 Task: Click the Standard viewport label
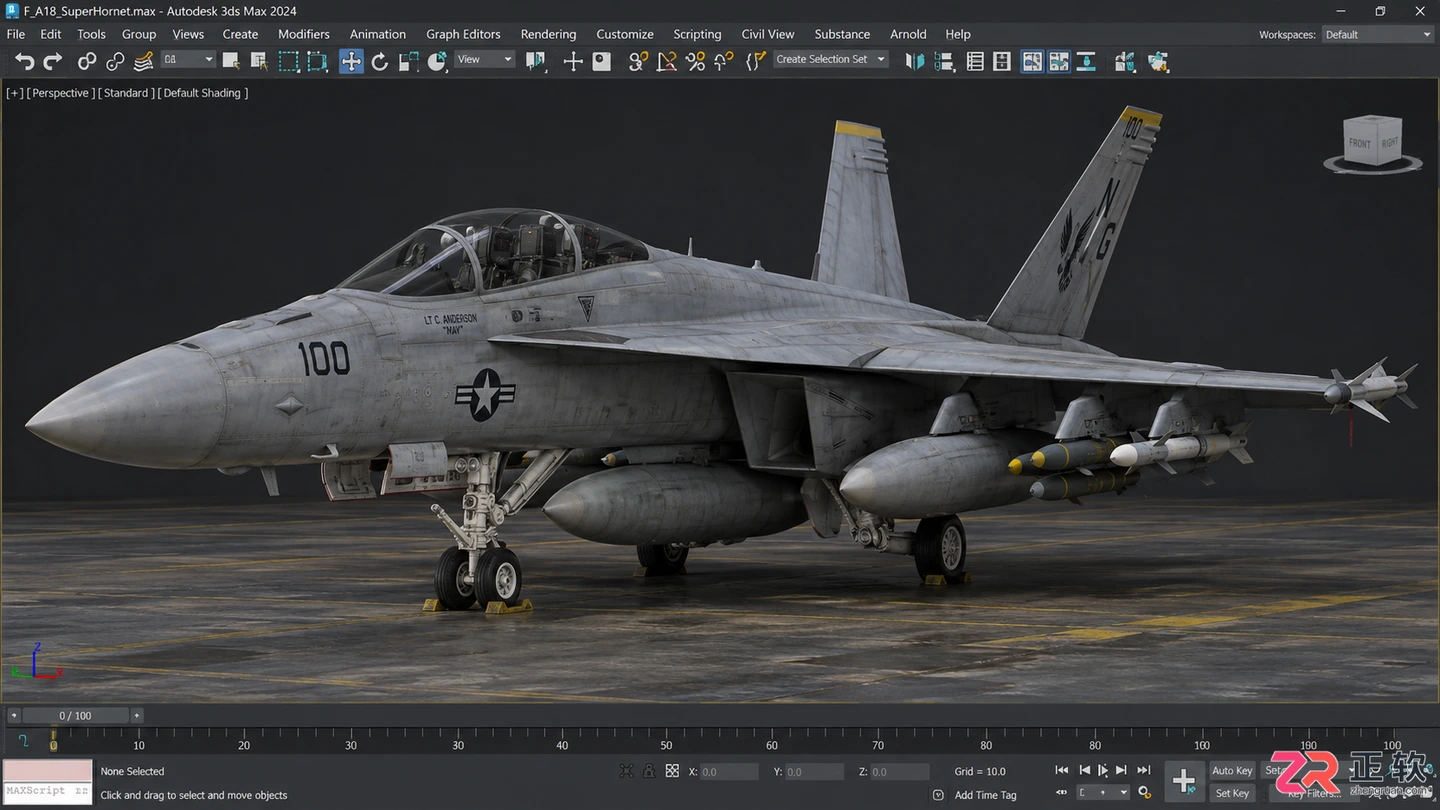[x=126, y=93]
